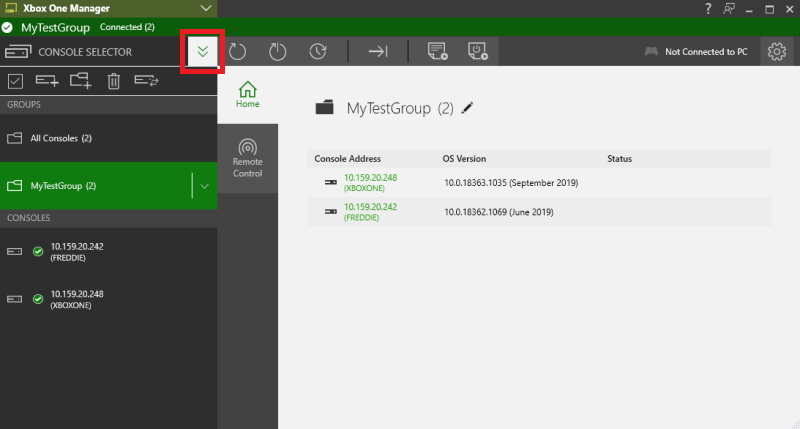Image resolution: width=800 pixels, height=429 pixels.
Task: Click the MyTestGroup folder icon in header
Action: 324,107
